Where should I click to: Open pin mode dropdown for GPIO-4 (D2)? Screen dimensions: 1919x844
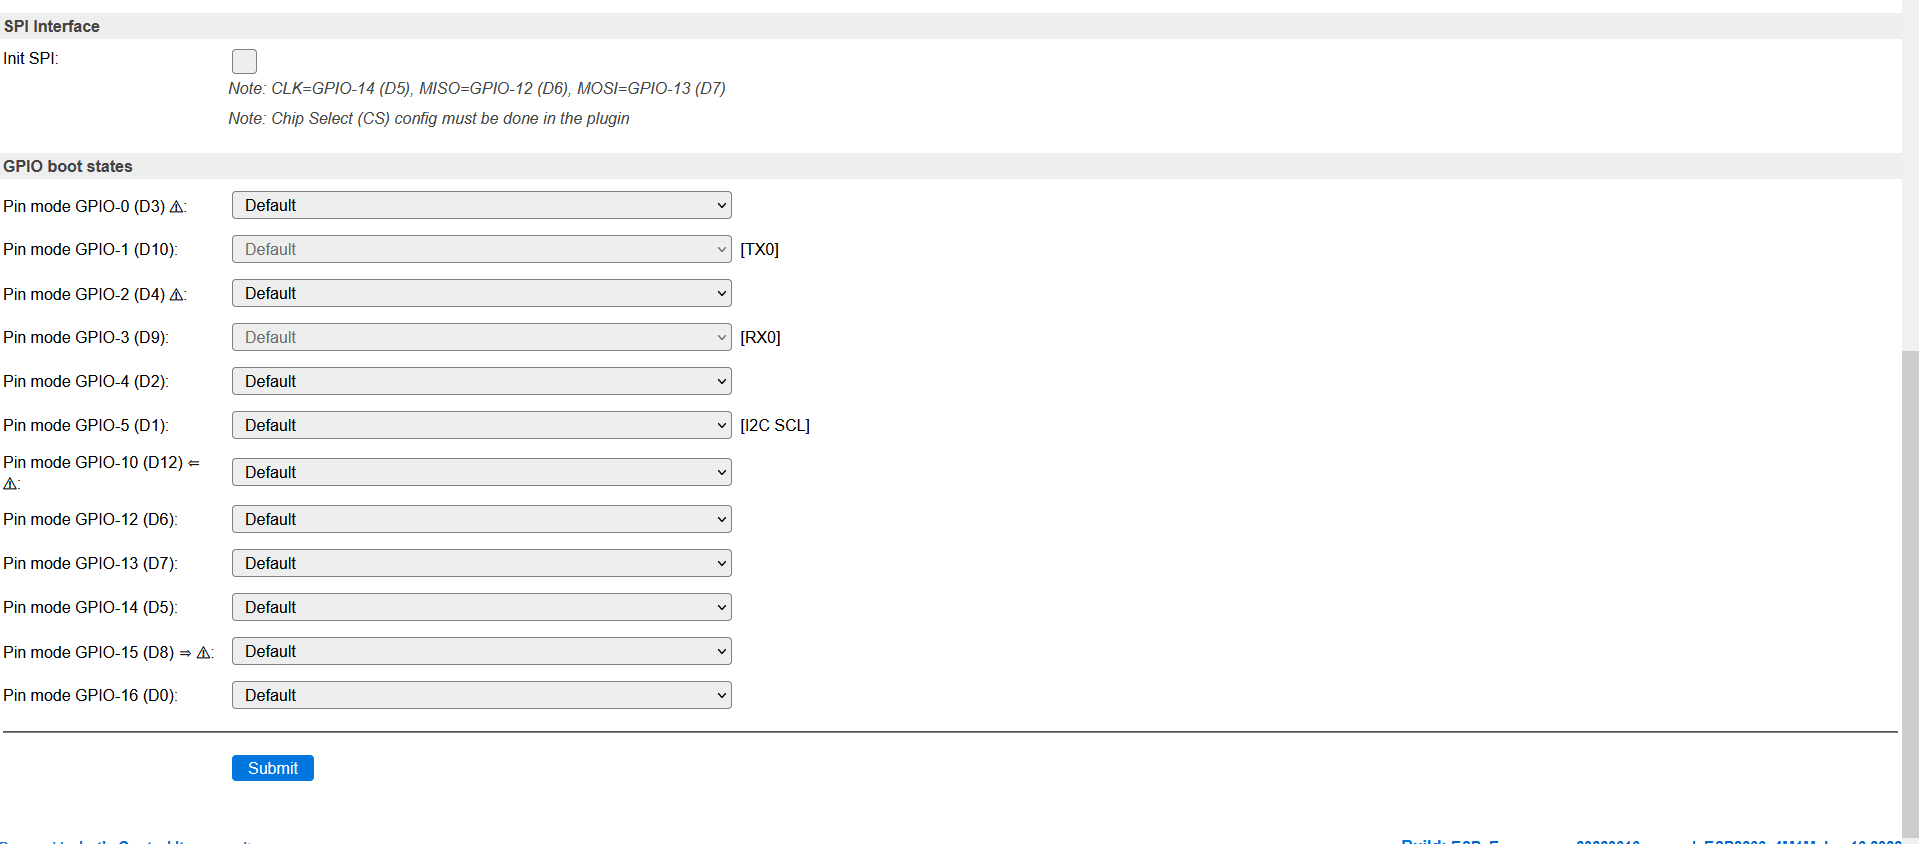481,381
